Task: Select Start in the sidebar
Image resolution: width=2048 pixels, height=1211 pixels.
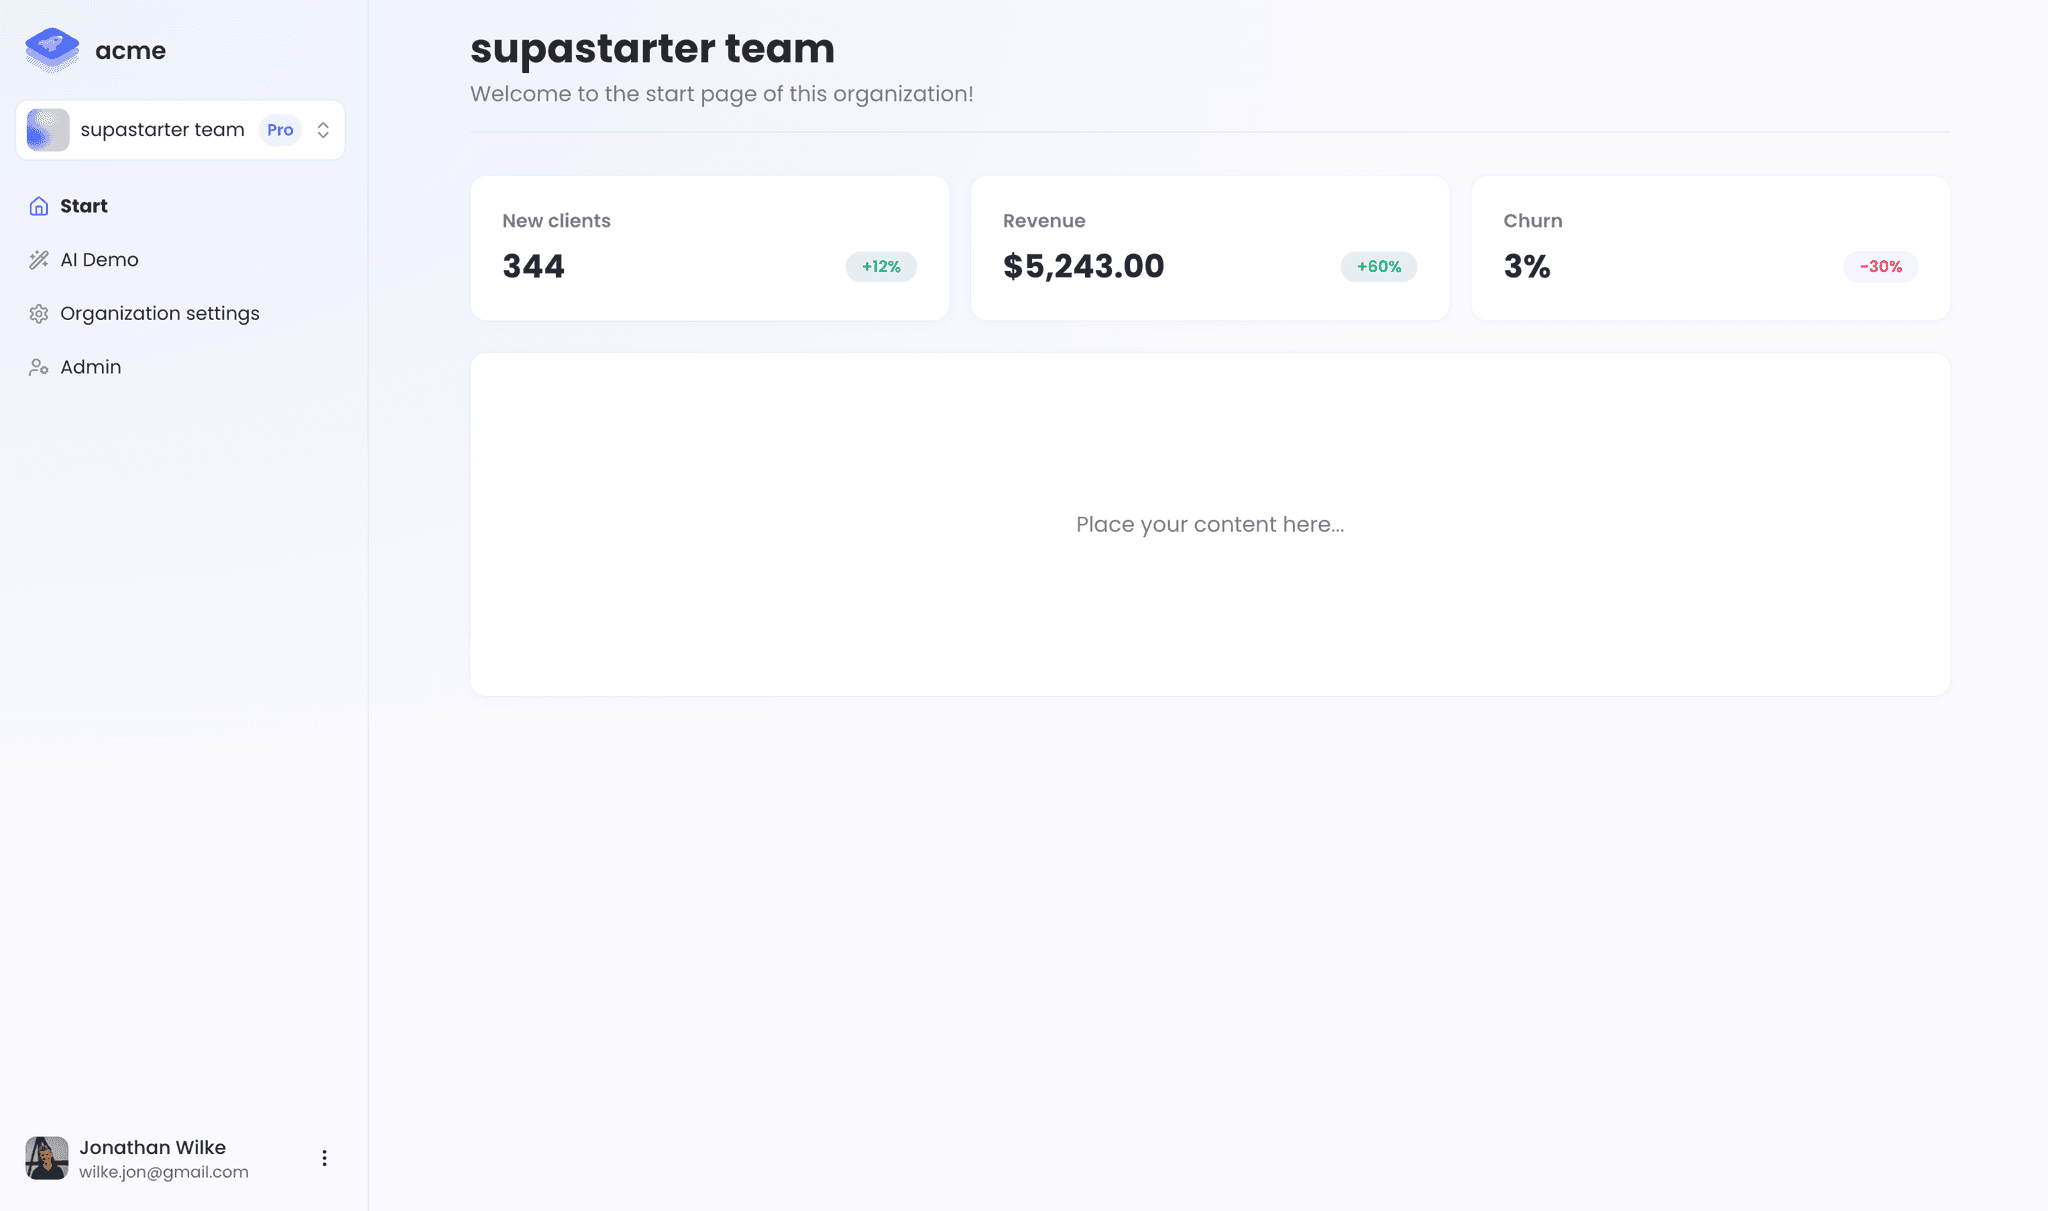Action: [82, 205]
